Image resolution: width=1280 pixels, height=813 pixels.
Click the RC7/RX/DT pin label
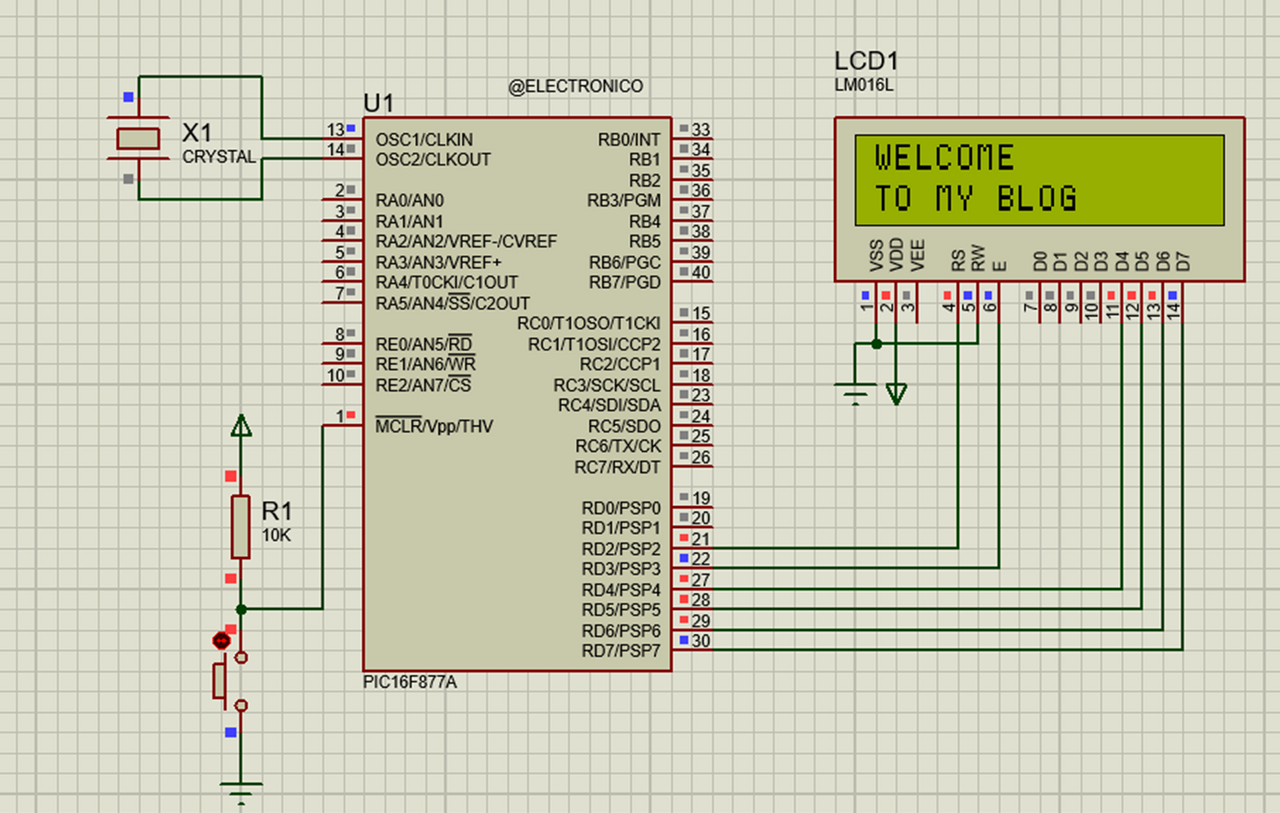point(618,467)
